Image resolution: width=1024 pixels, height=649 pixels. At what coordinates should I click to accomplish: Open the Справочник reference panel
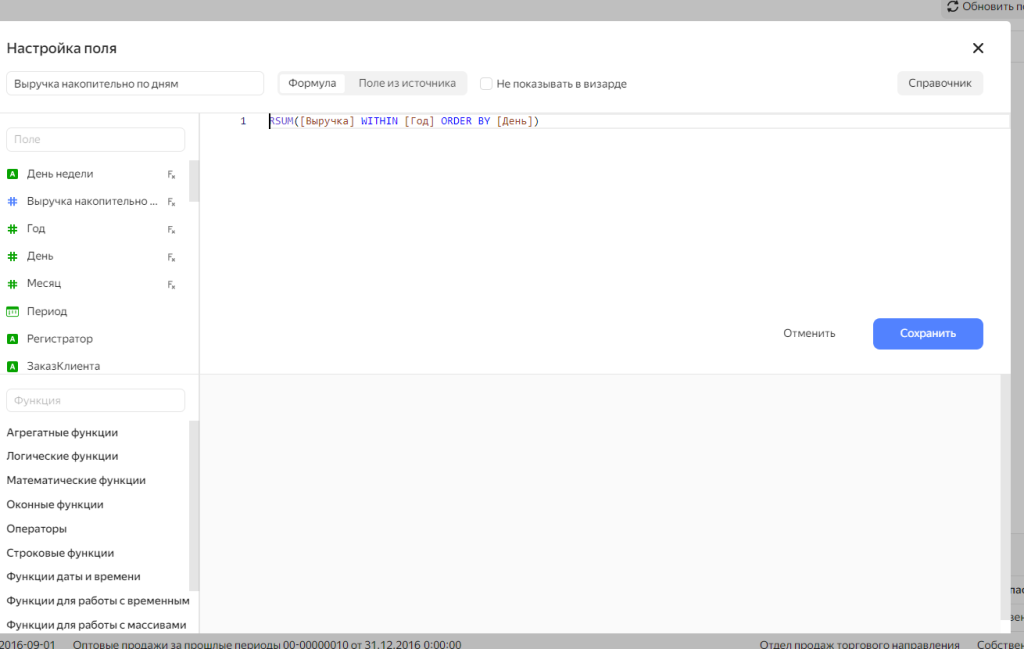click(x=940, y=83)
